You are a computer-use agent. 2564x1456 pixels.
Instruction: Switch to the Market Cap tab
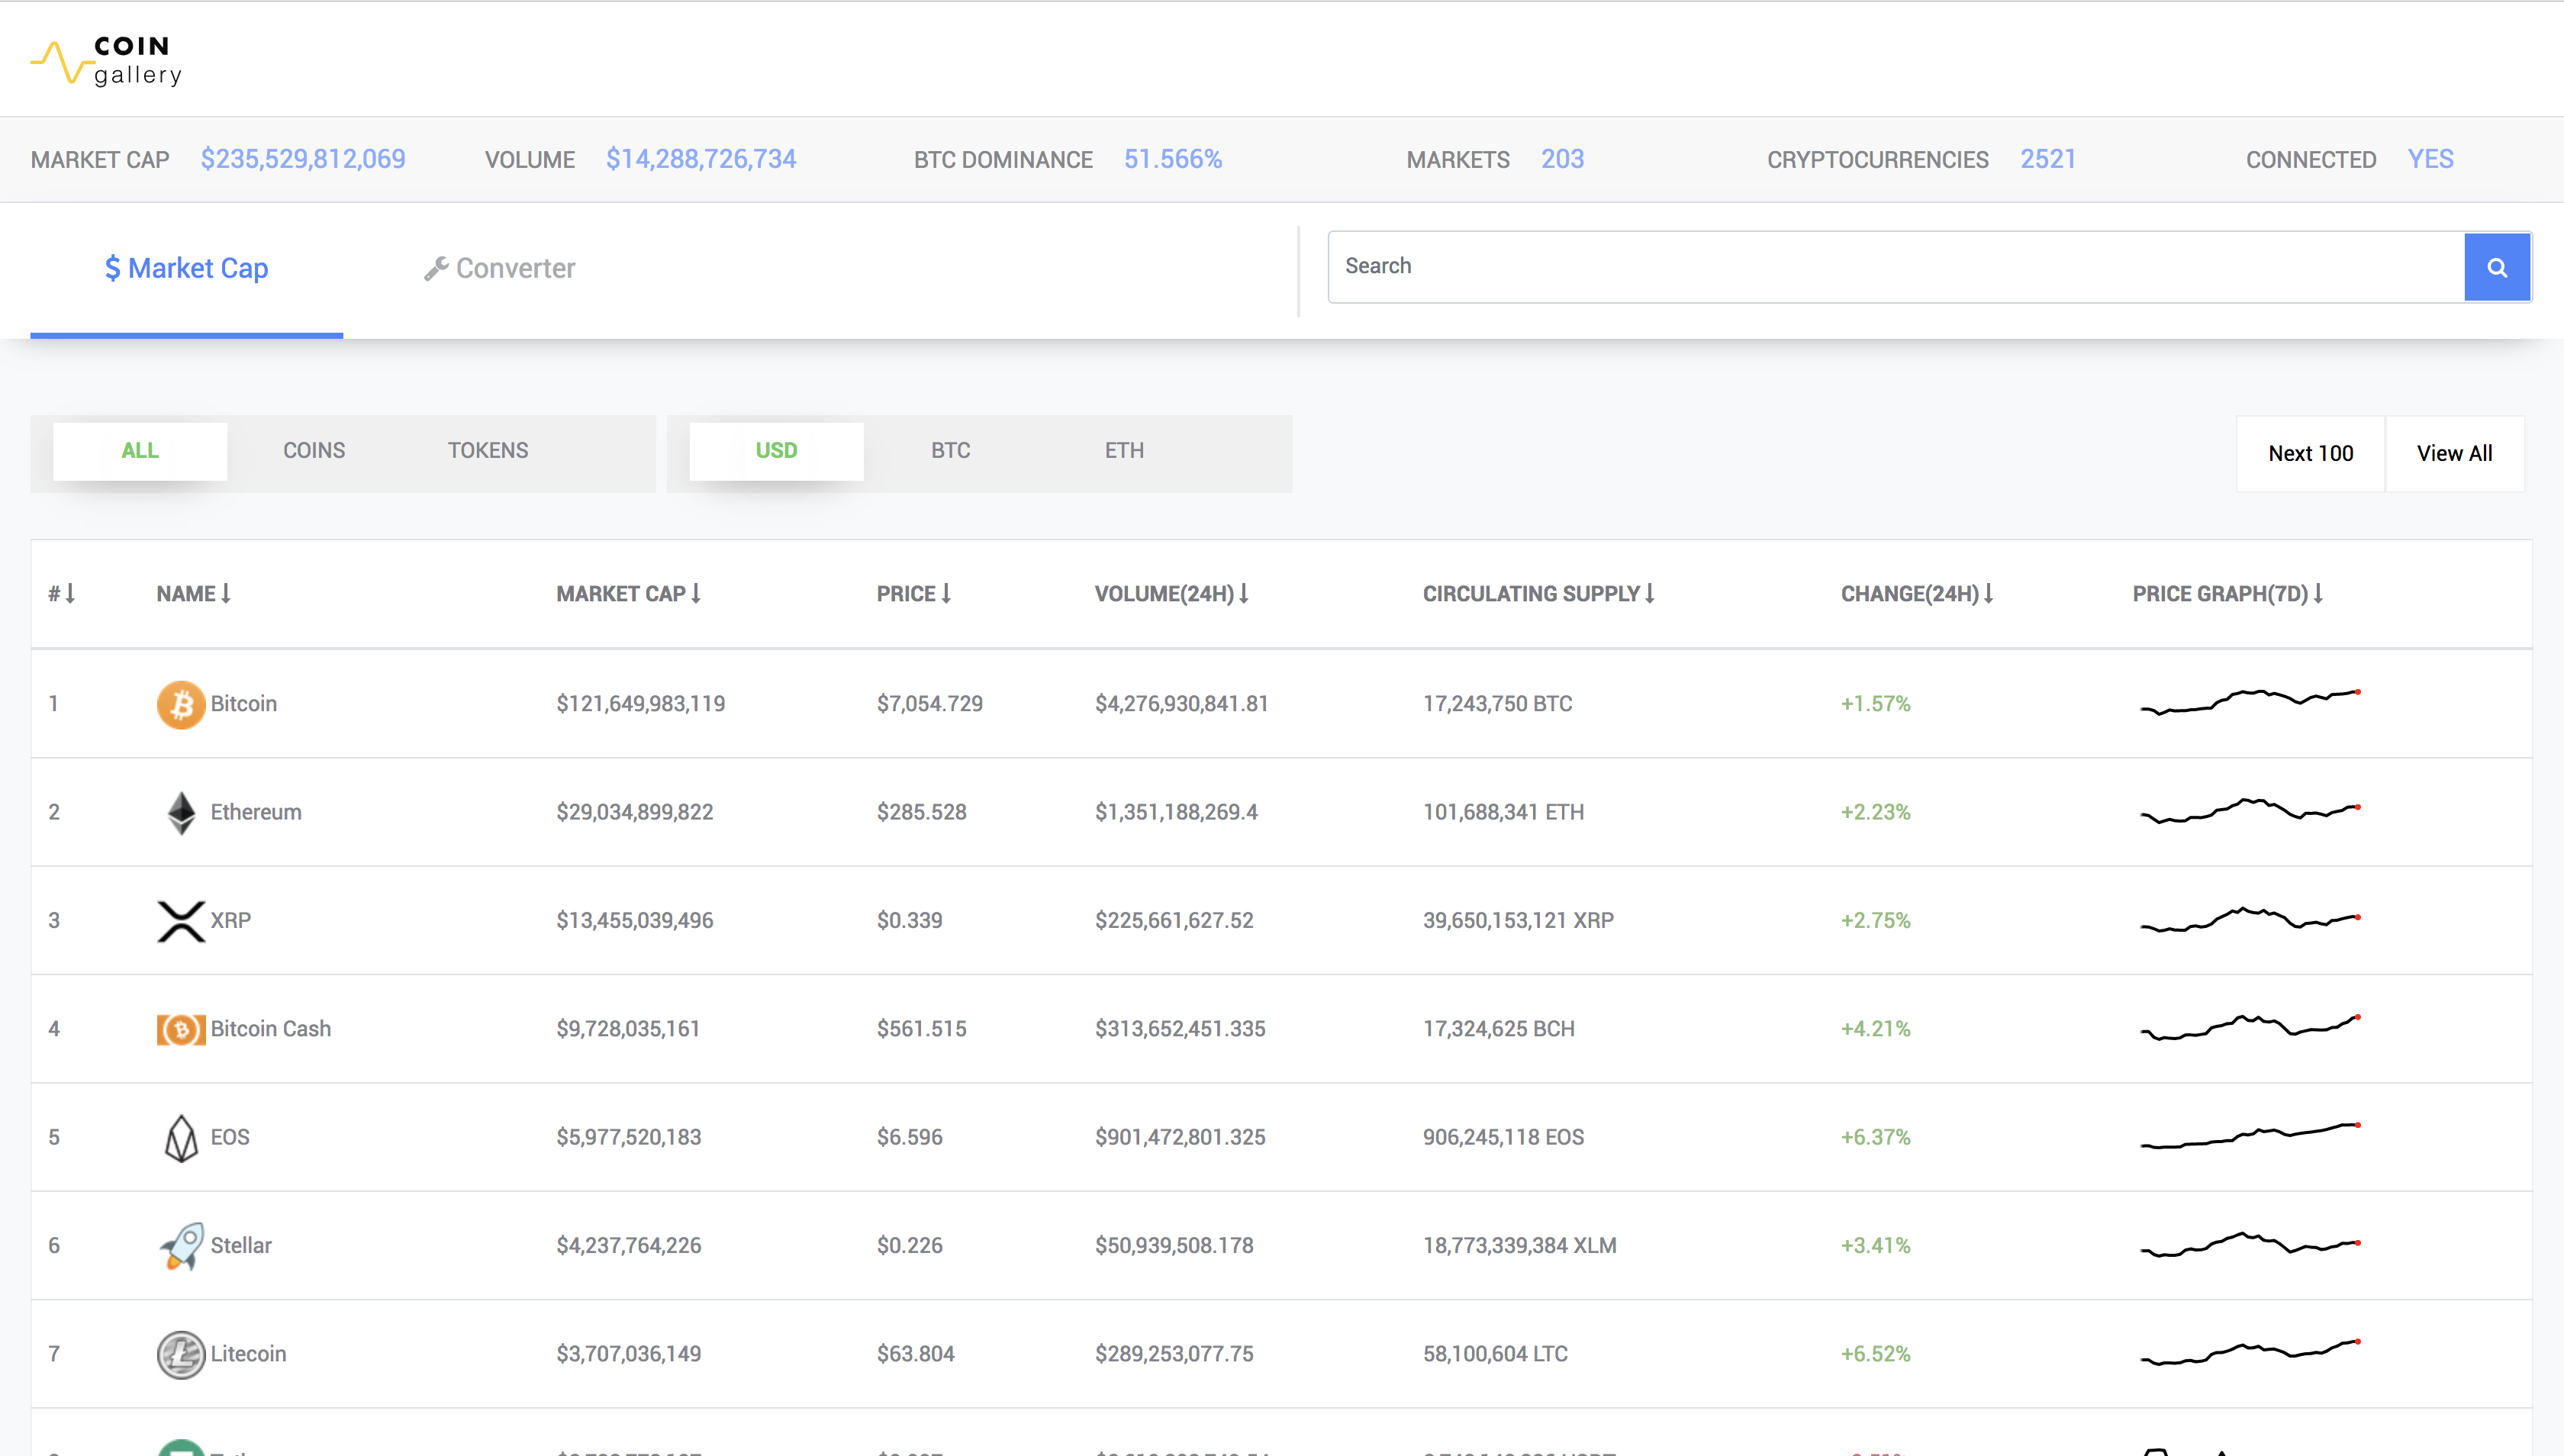pos(187,268)
